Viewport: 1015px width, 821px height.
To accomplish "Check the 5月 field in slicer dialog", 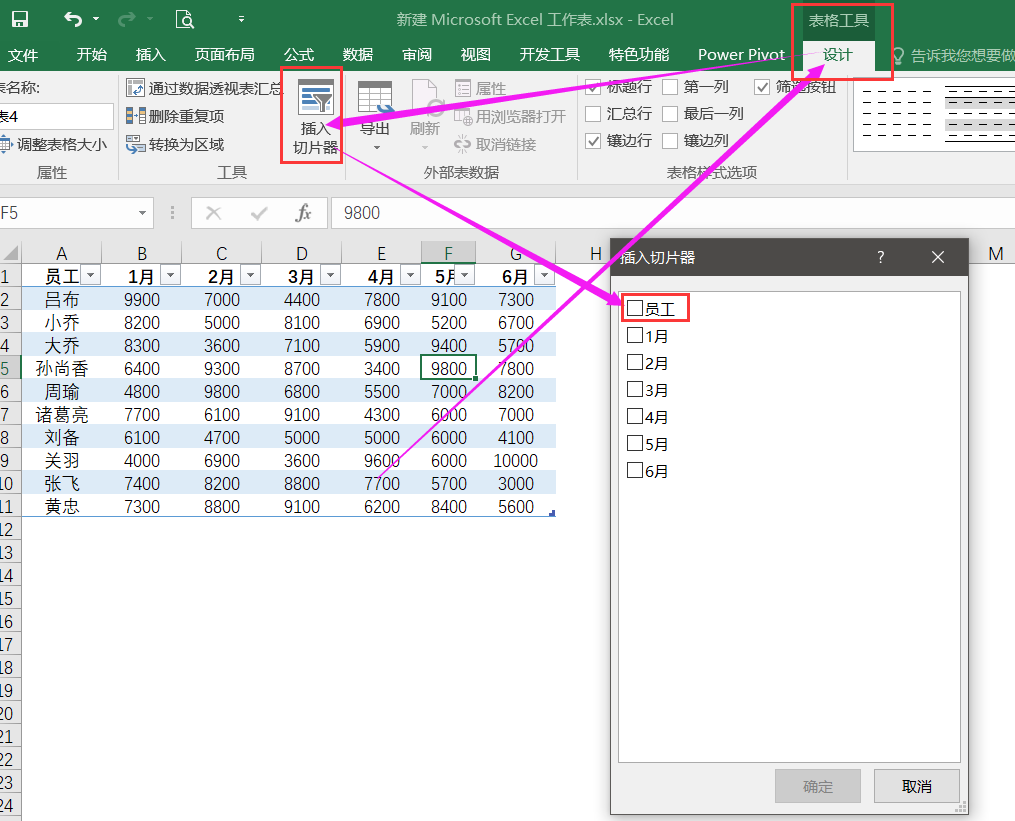I will [635, 443].
